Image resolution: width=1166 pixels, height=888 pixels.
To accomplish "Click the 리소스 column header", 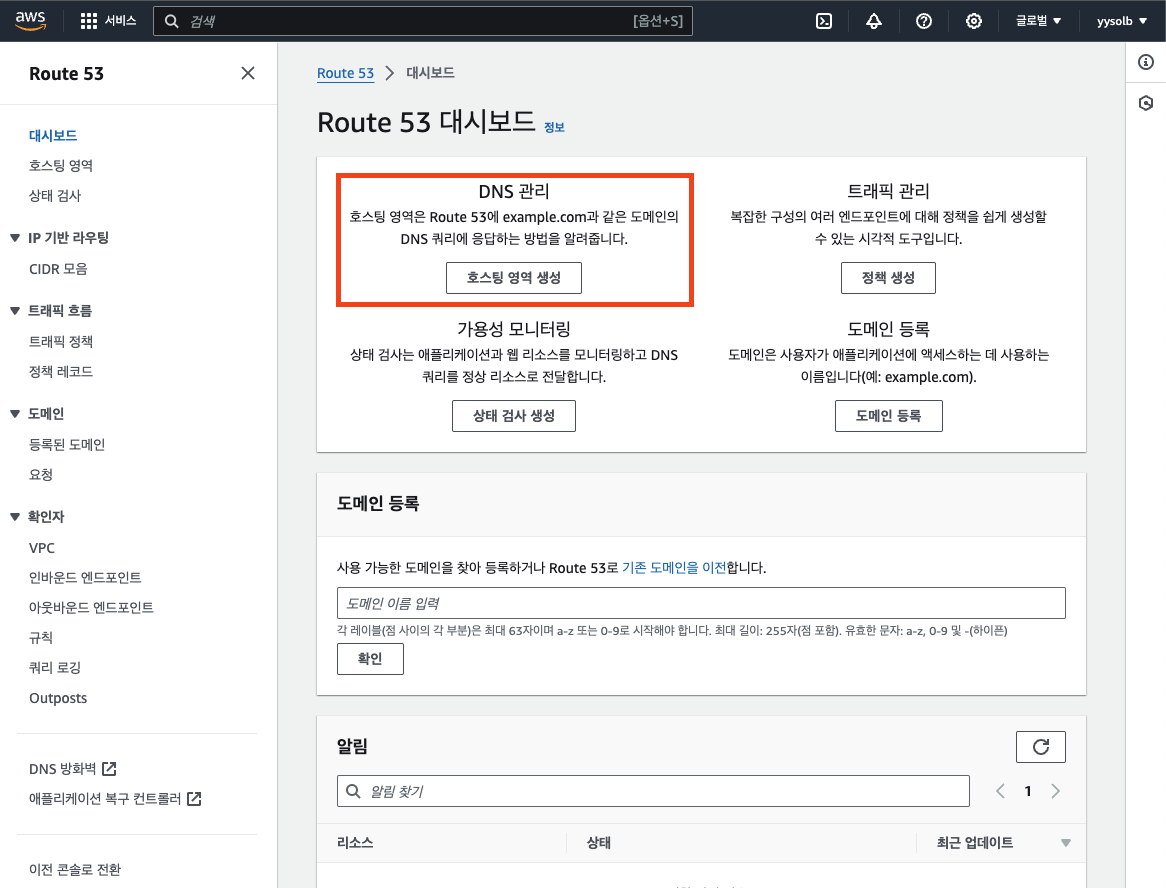I will (355, 843).
